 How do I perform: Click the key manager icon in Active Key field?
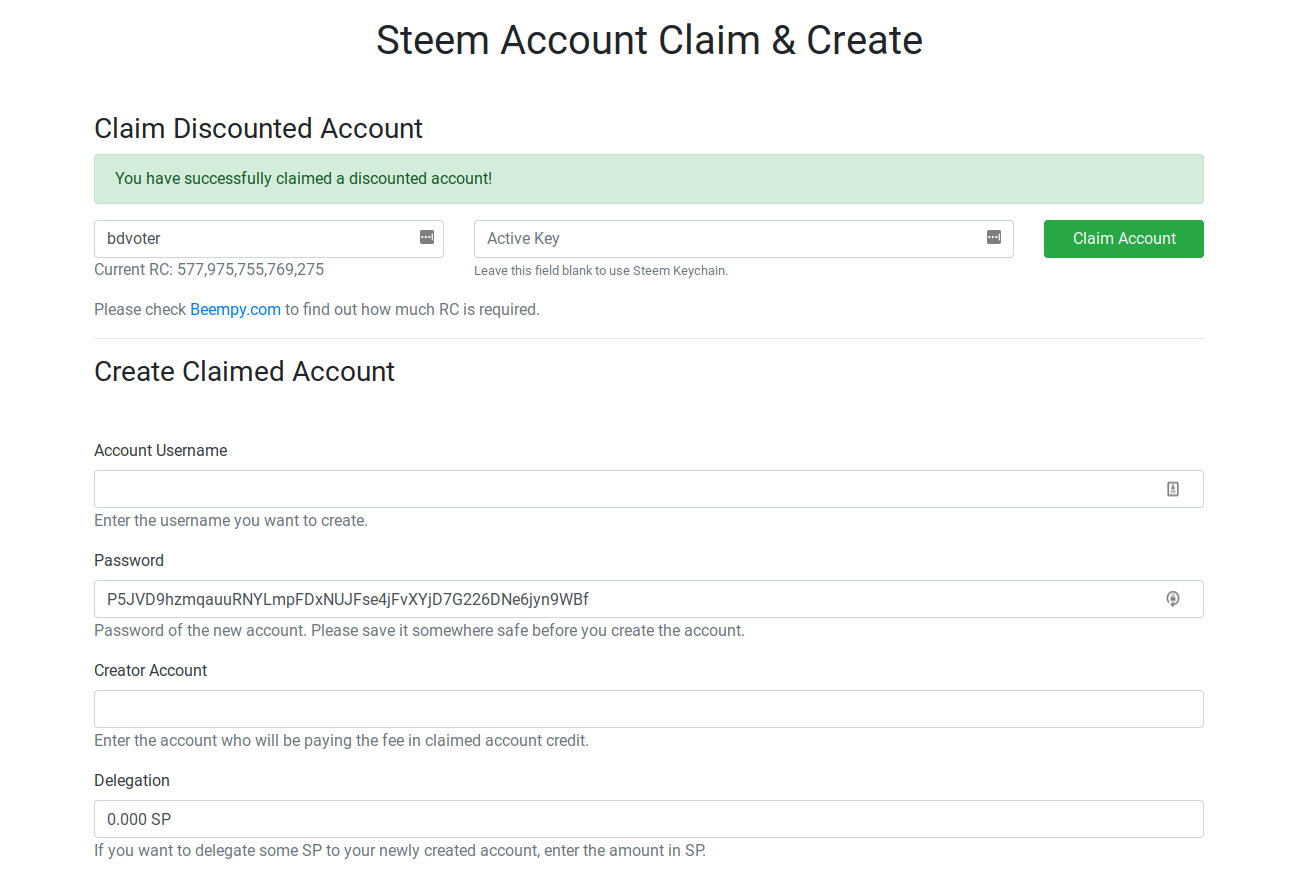[994, 238]
